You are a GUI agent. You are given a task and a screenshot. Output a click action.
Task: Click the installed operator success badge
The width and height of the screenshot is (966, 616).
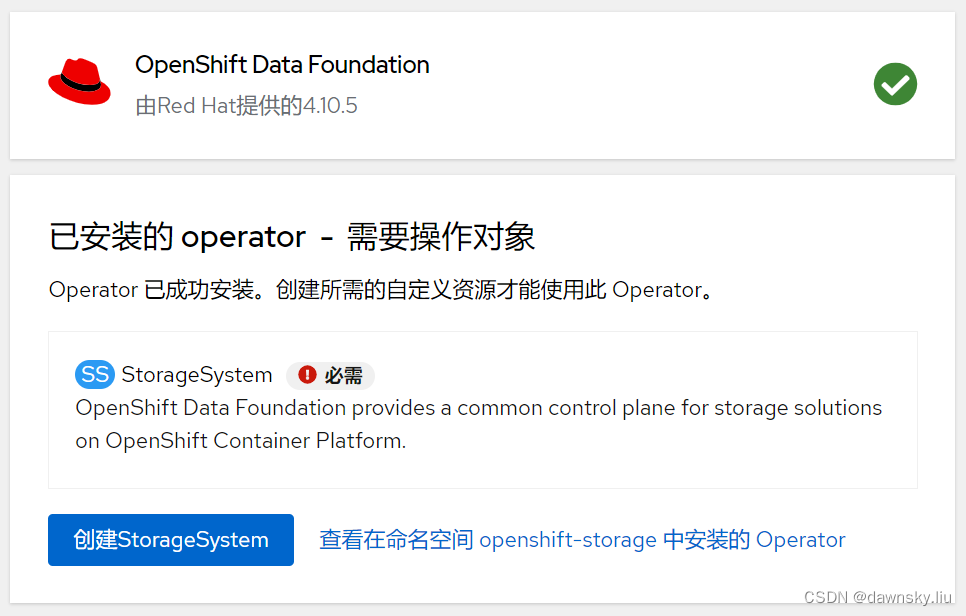tap(895, 84)
